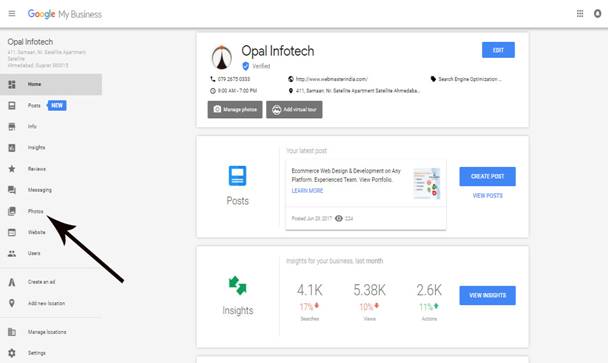Open the webmasterindia.com website link
This screenshot has width=608, height=363.
(332, 79)
